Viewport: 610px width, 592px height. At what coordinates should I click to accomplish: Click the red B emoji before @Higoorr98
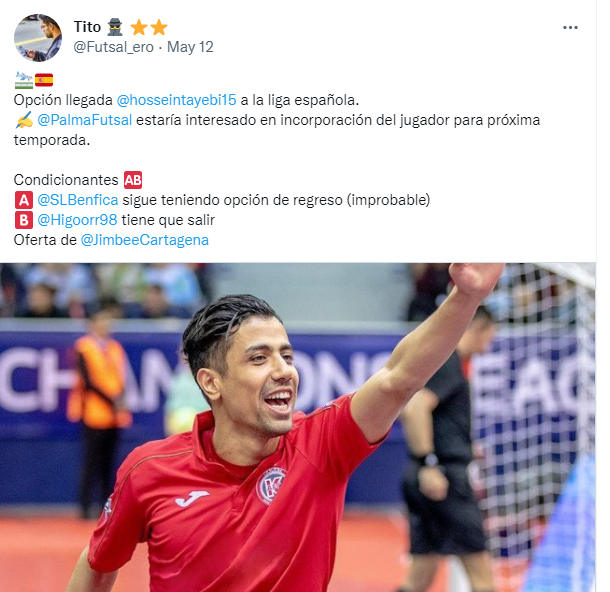pyautogui.click(x=24, y=220)
